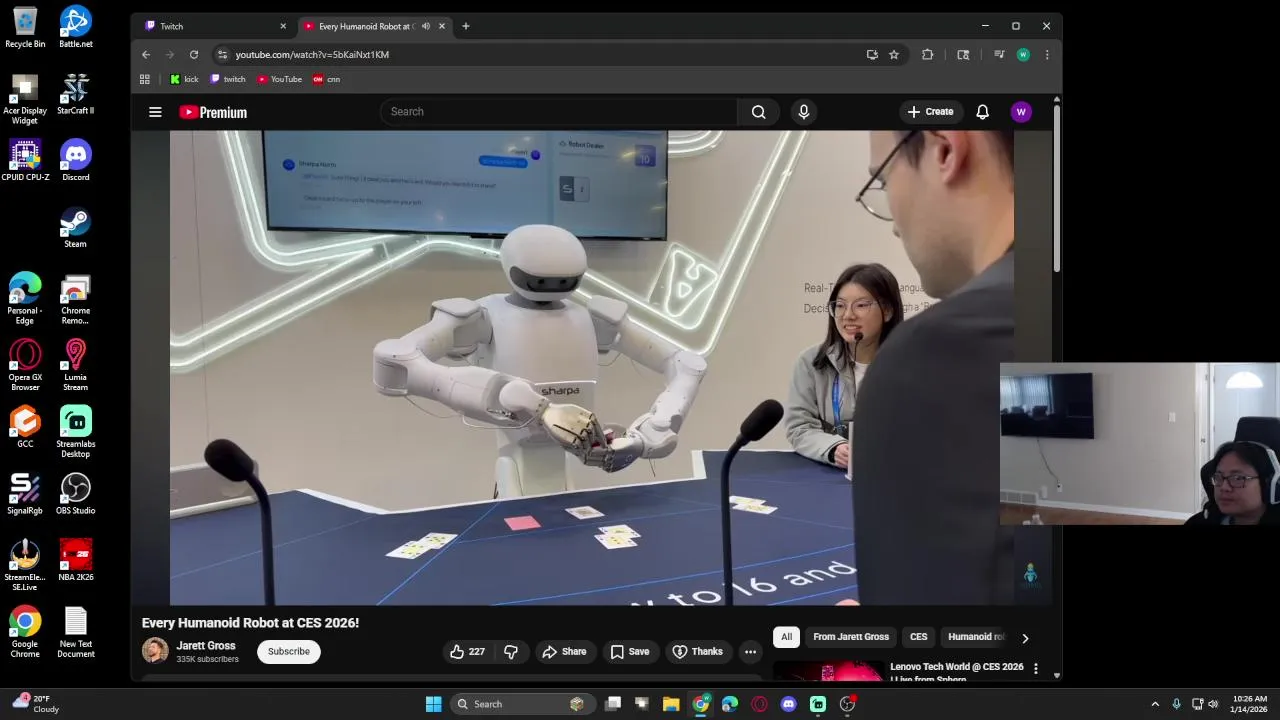Select the CES filter chip
Image resolution: width=1280 pixels, height=720 pixels.
(x=918, y=637)
